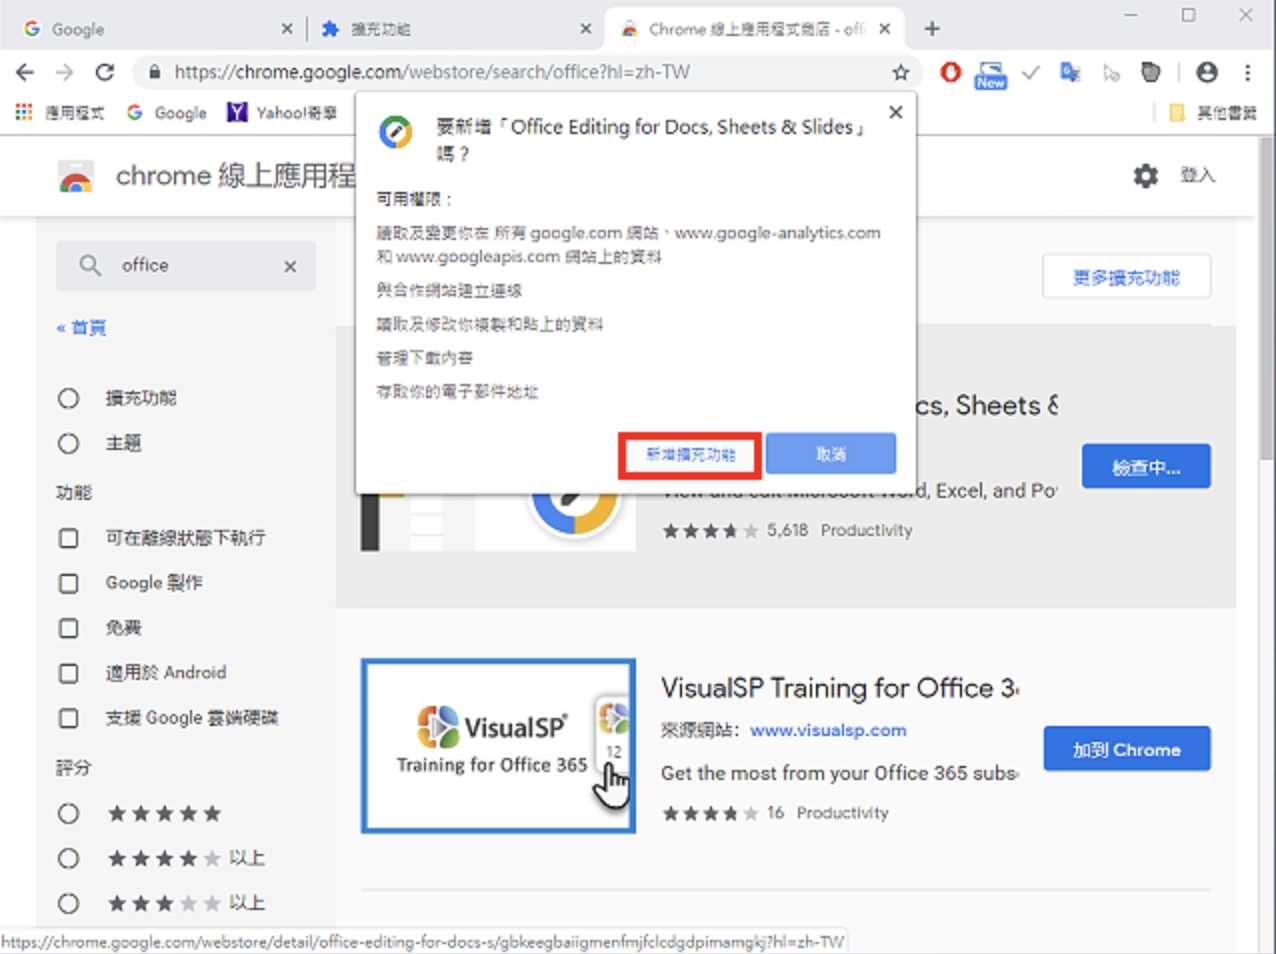The height and width of the screenshot is (954, 1276).
Task: Enable the 支援 Google 雲端硬碟 checkbox
Action: coord(68,718)
